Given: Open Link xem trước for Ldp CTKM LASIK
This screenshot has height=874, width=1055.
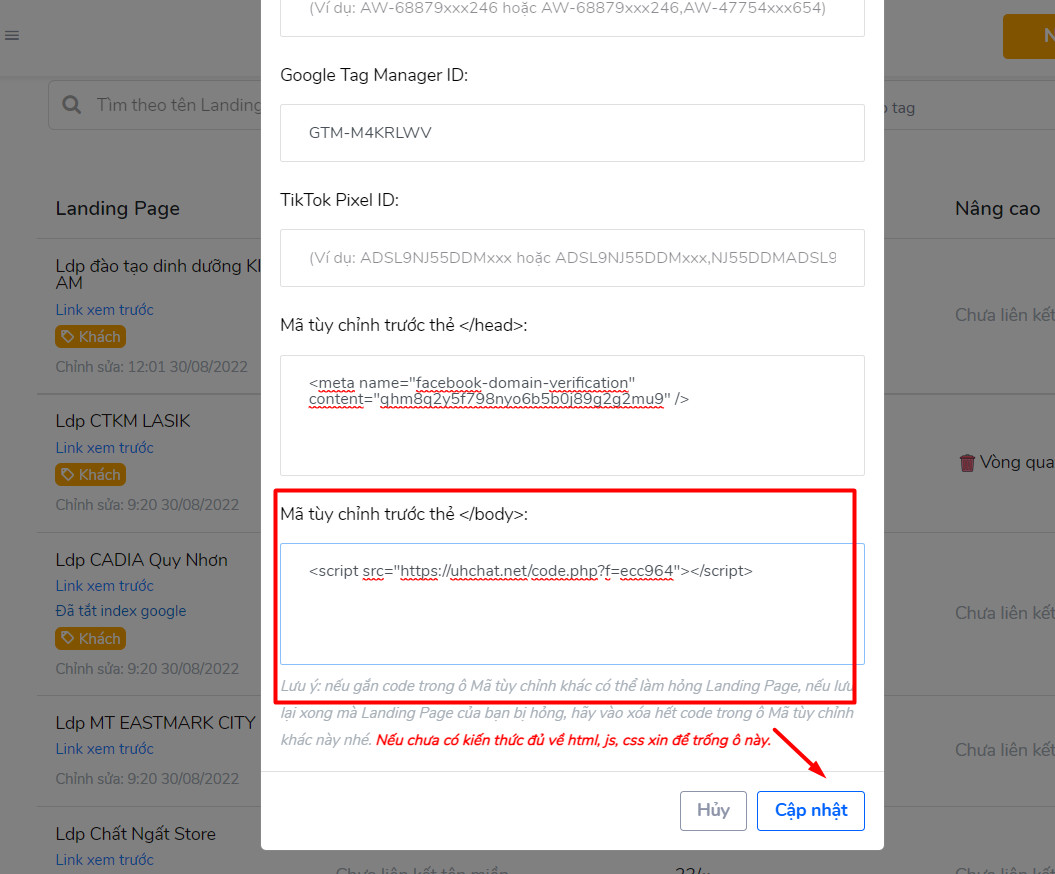Looking at the screenshot, I should point(104,447).
